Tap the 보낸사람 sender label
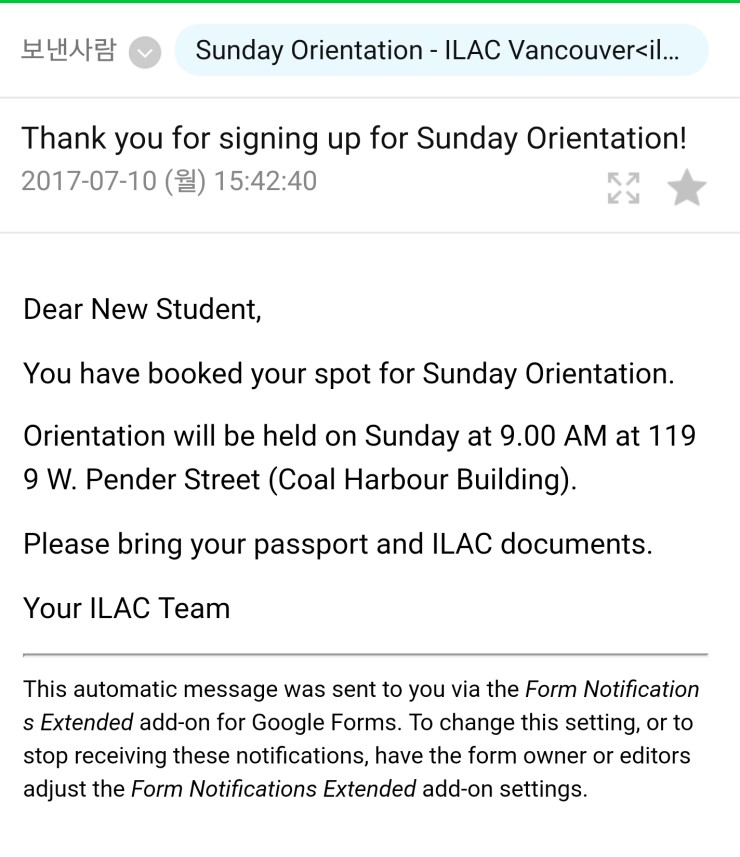This screenshot has width=740, height=857. (x=68, y=50)
